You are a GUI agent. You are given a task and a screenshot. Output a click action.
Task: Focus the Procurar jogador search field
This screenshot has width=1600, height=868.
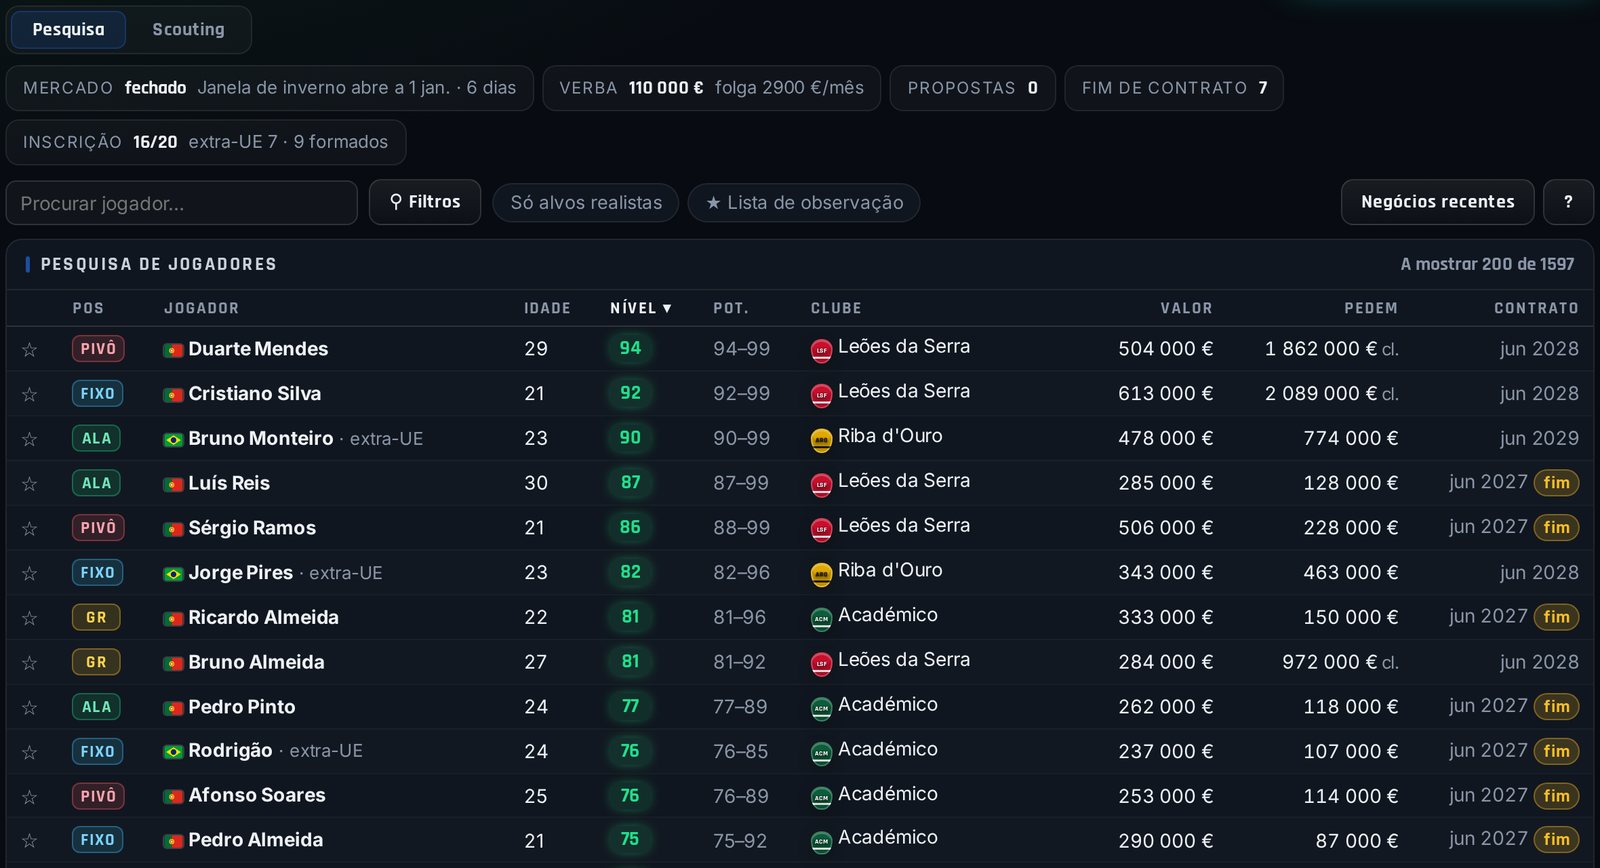tap(182, 203)
